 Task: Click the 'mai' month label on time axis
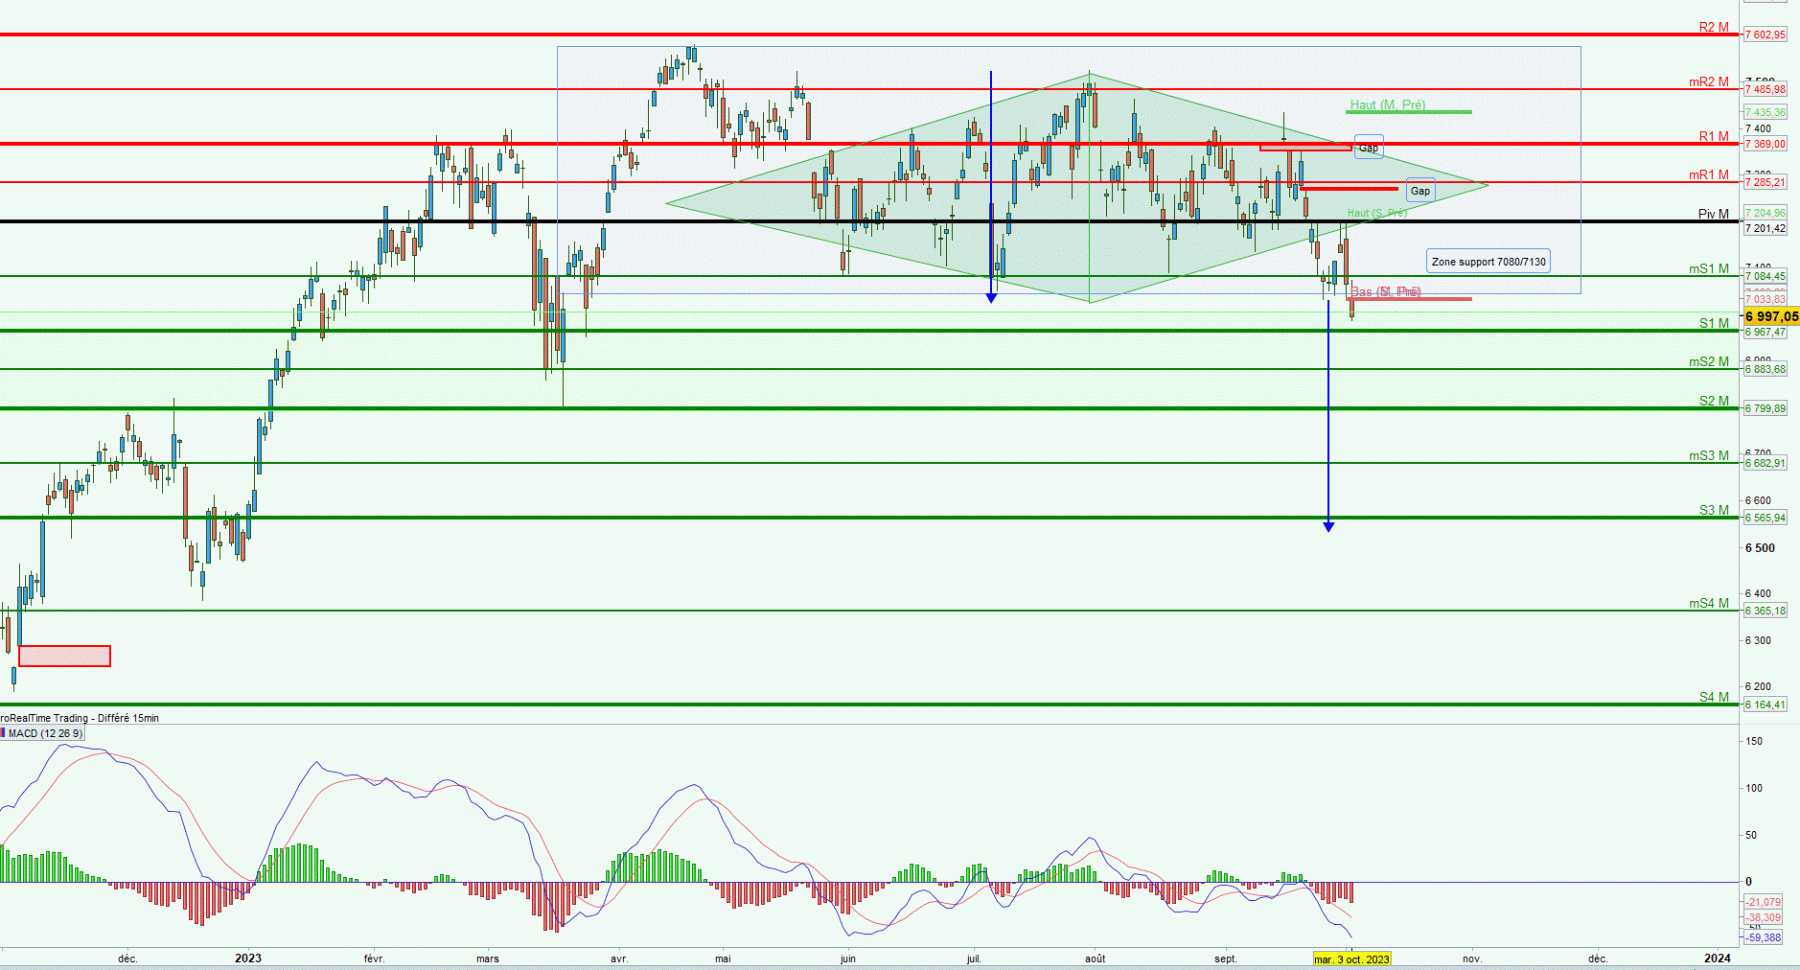723,958
